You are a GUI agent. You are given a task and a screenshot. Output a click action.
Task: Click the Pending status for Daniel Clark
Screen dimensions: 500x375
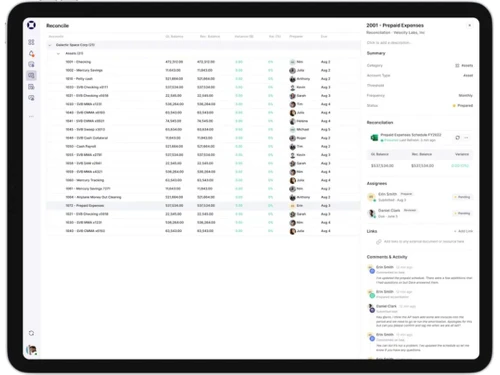coord(462,213)
